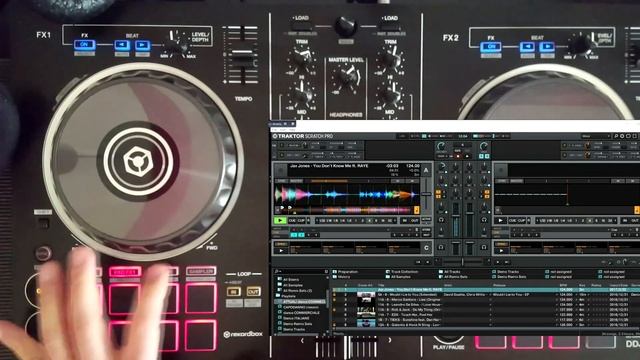This screenshot has height=360, width=640.
Task: Click the browser search magnifier icon
Action: click(x=277, y=271)
